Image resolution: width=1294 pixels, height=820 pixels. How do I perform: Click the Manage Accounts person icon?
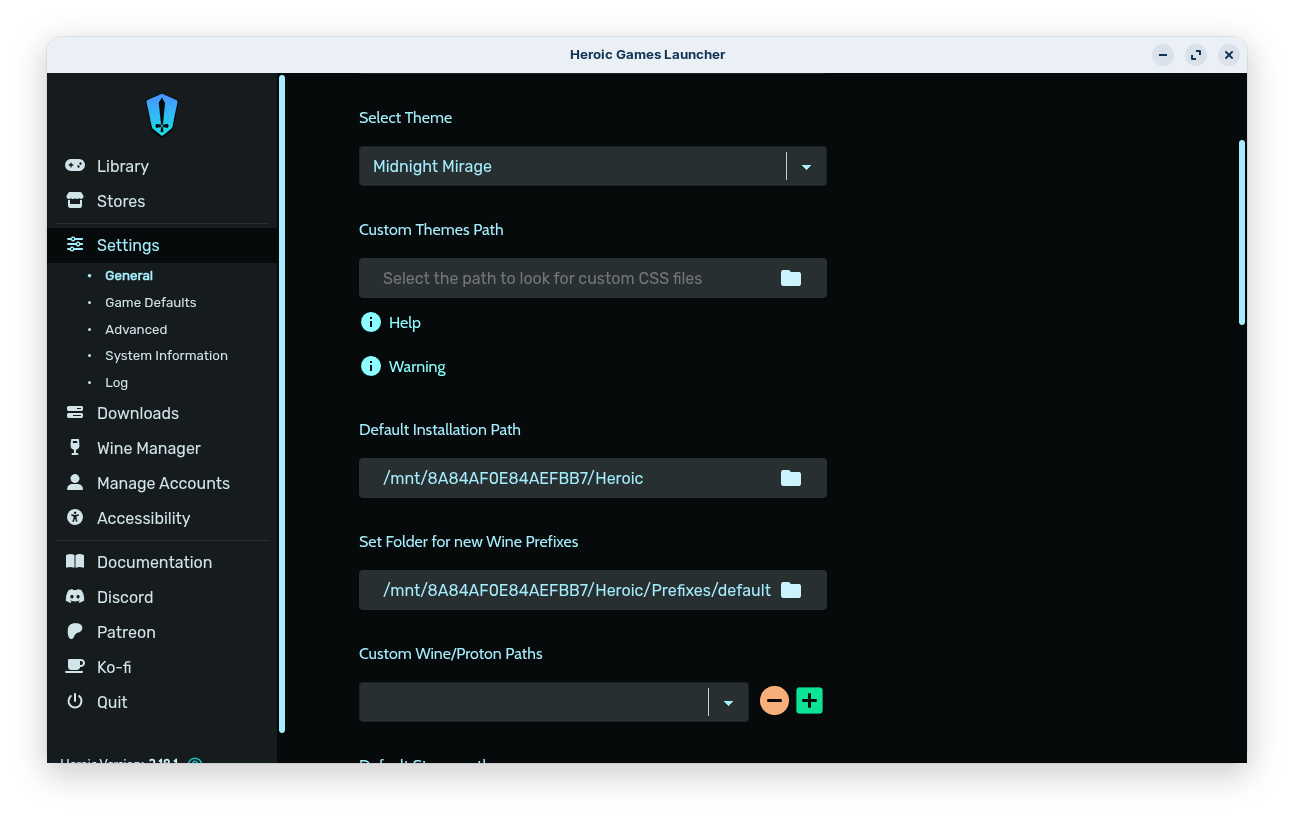pos(75,483)
